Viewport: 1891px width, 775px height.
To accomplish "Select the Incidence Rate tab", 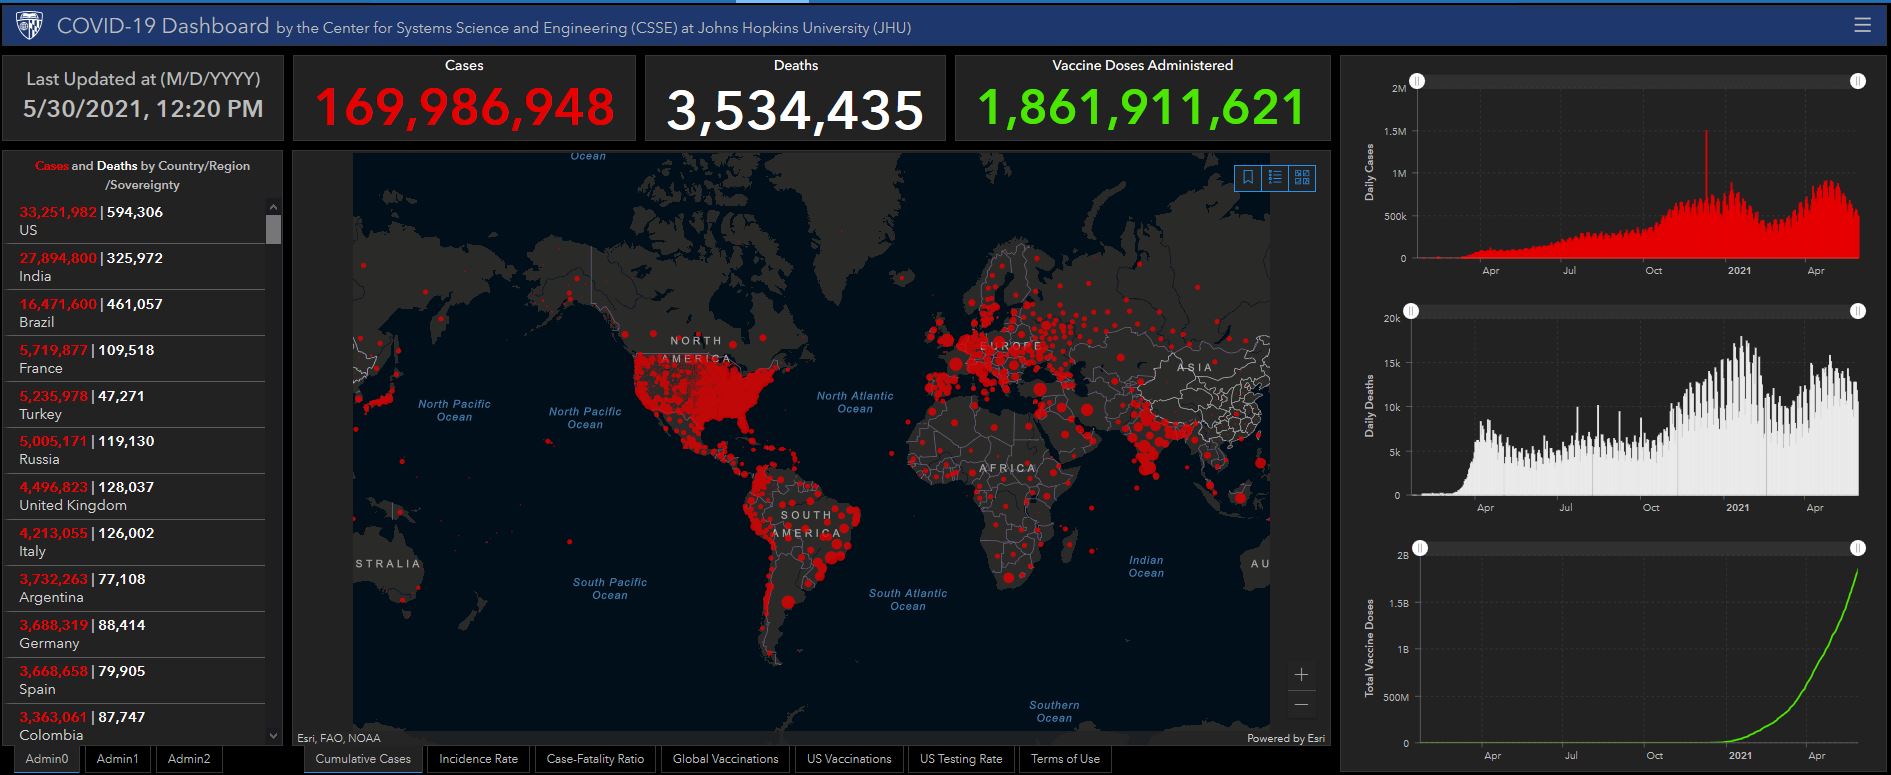I will (478, 759).
